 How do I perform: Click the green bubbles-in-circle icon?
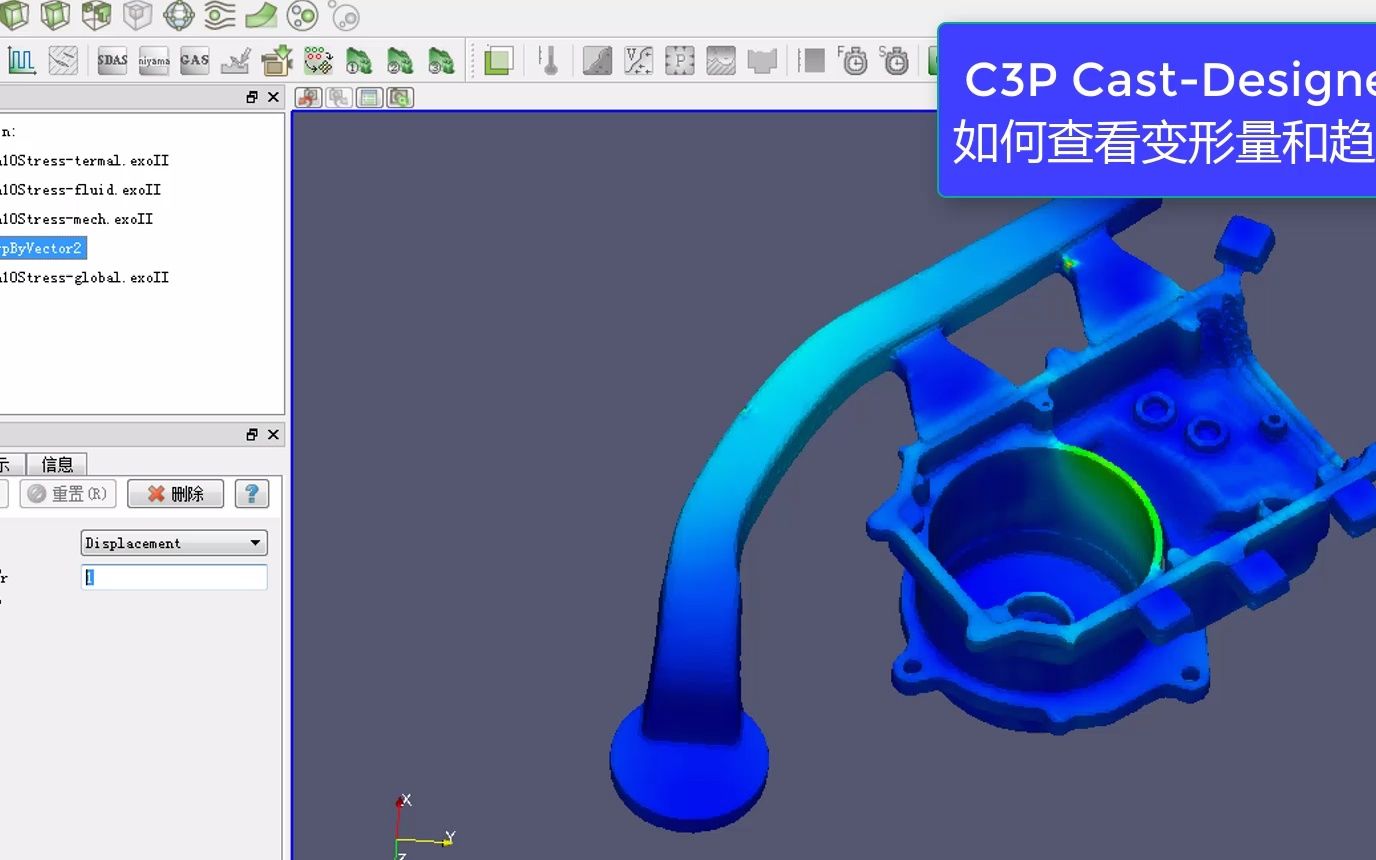[x=302, y=15]
